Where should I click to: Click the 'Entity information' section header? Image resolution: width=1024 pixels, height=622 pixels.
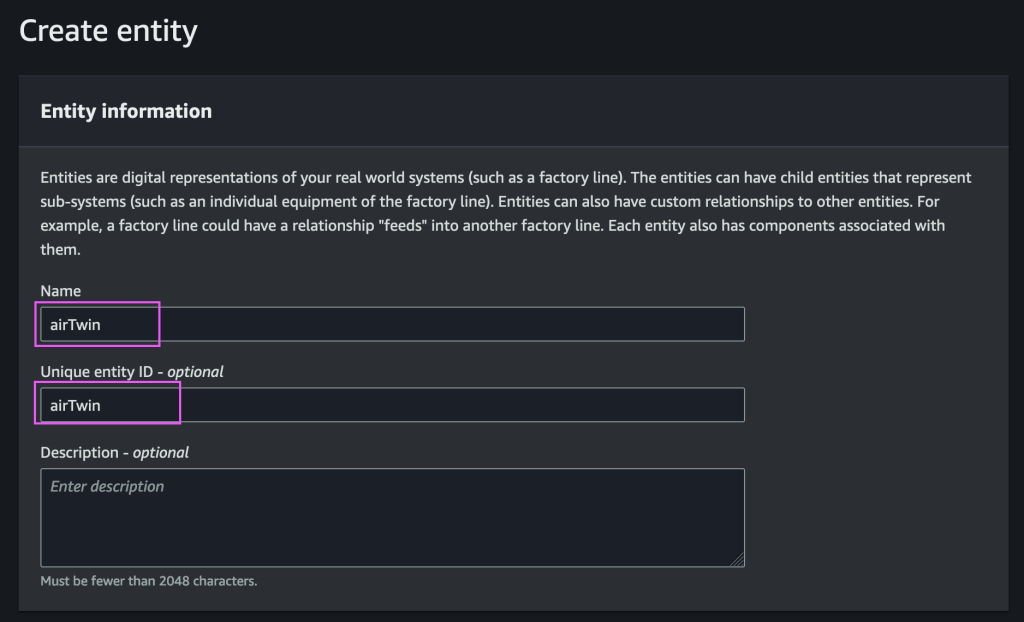tap(125, 111)
